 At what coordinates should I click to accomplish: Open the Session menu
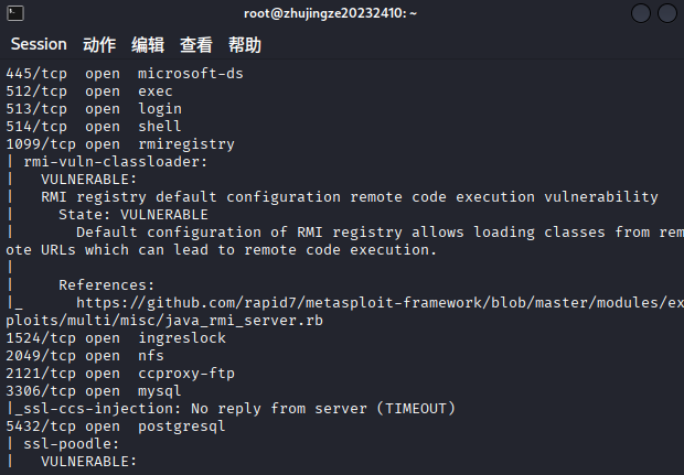(x=38, y=45)
